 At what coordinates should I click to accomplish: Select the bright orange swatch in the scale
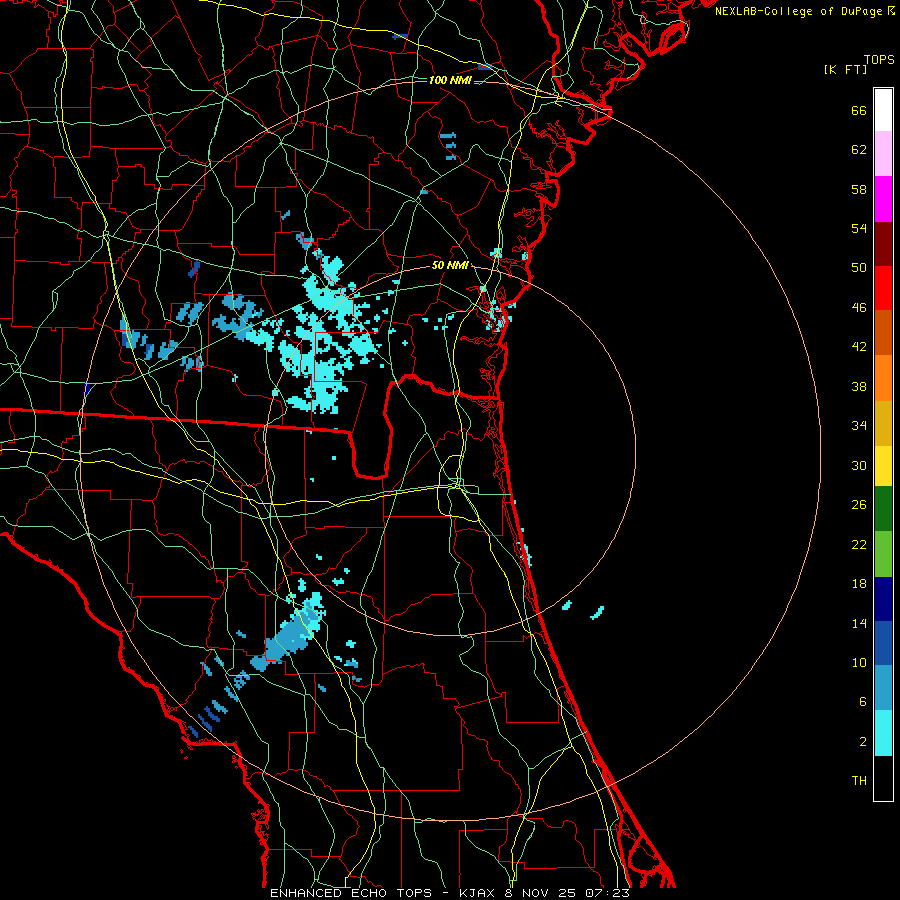point(883,378)
